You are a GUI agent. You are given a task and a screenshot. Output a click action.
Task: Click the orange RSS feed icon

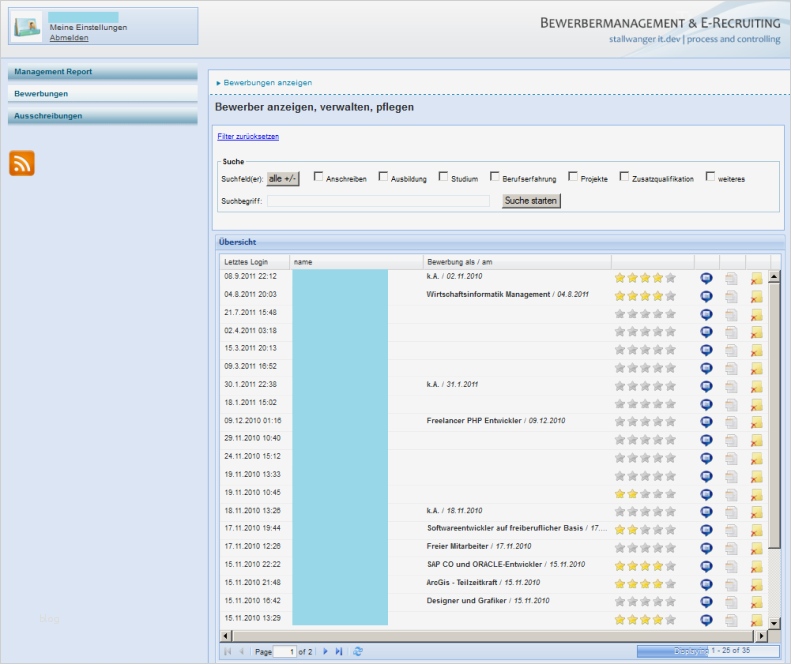[x=22, y=163]
